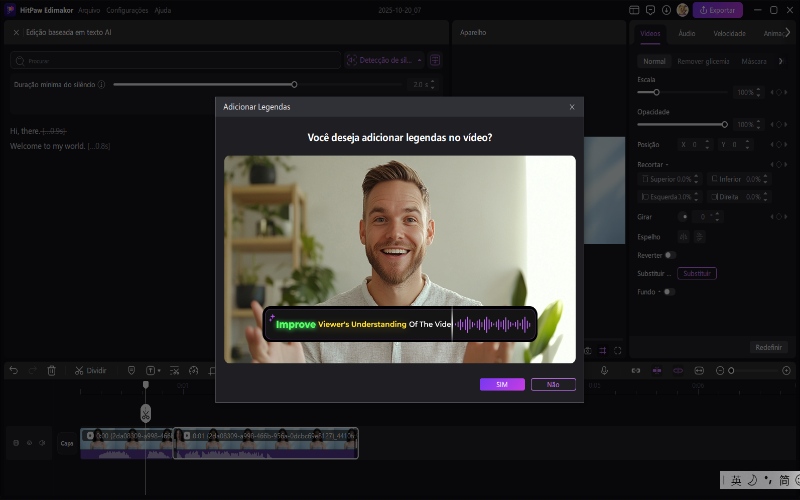Viewport: 800px width, 500px height.
Task: Open the Arquivo menu
Action: 89,10
